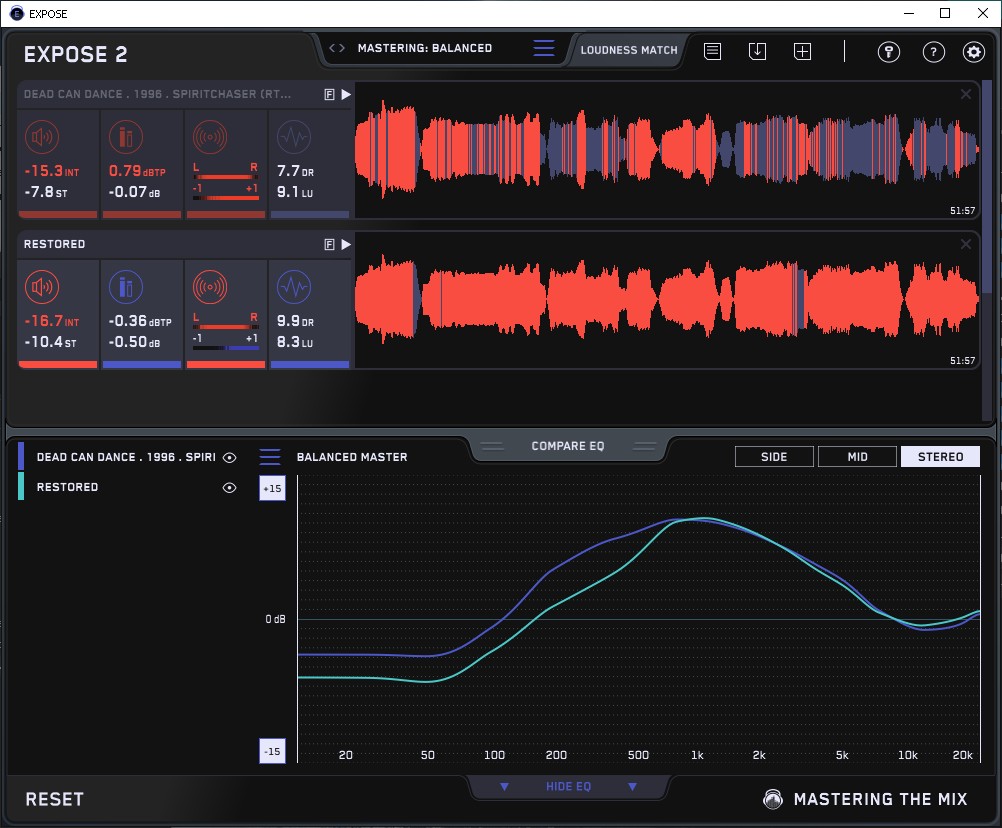Open the Balanced Master reference menu
Screen dimensions: 1002x828
click(x=270, y=457)
